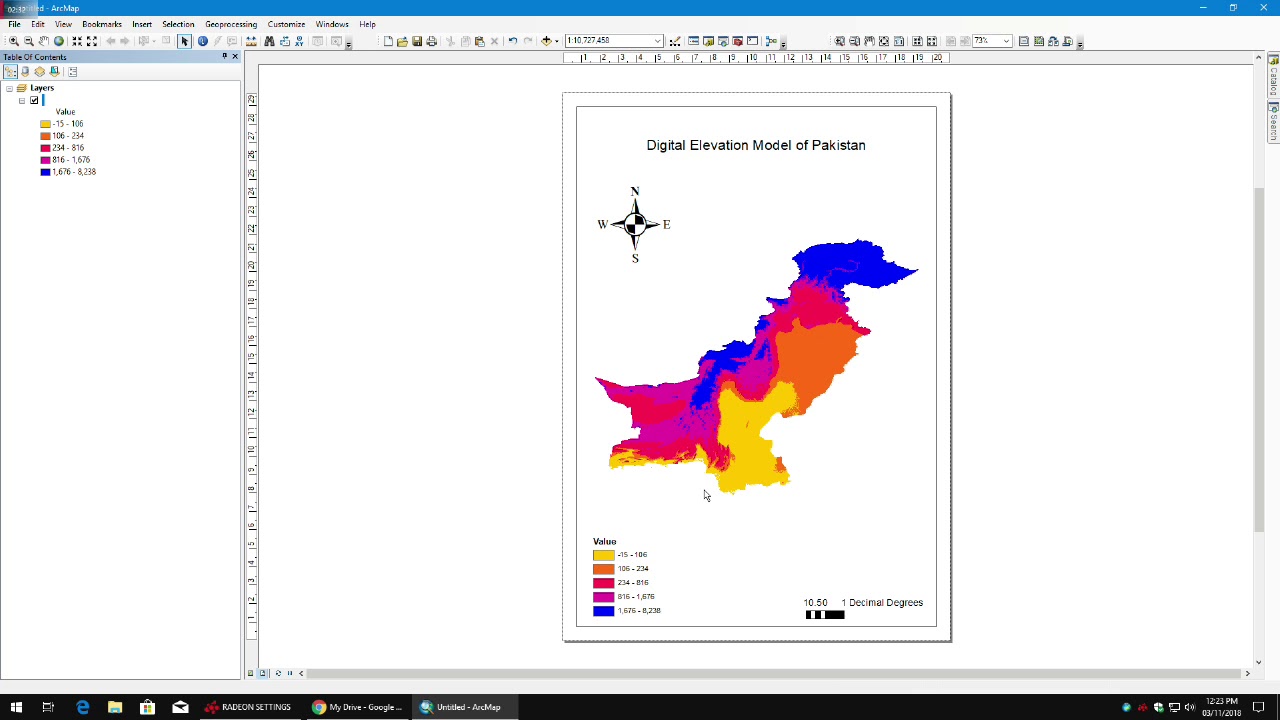Click the Fixed Zoom In icon
The image size is (1280, 720).
77,41
